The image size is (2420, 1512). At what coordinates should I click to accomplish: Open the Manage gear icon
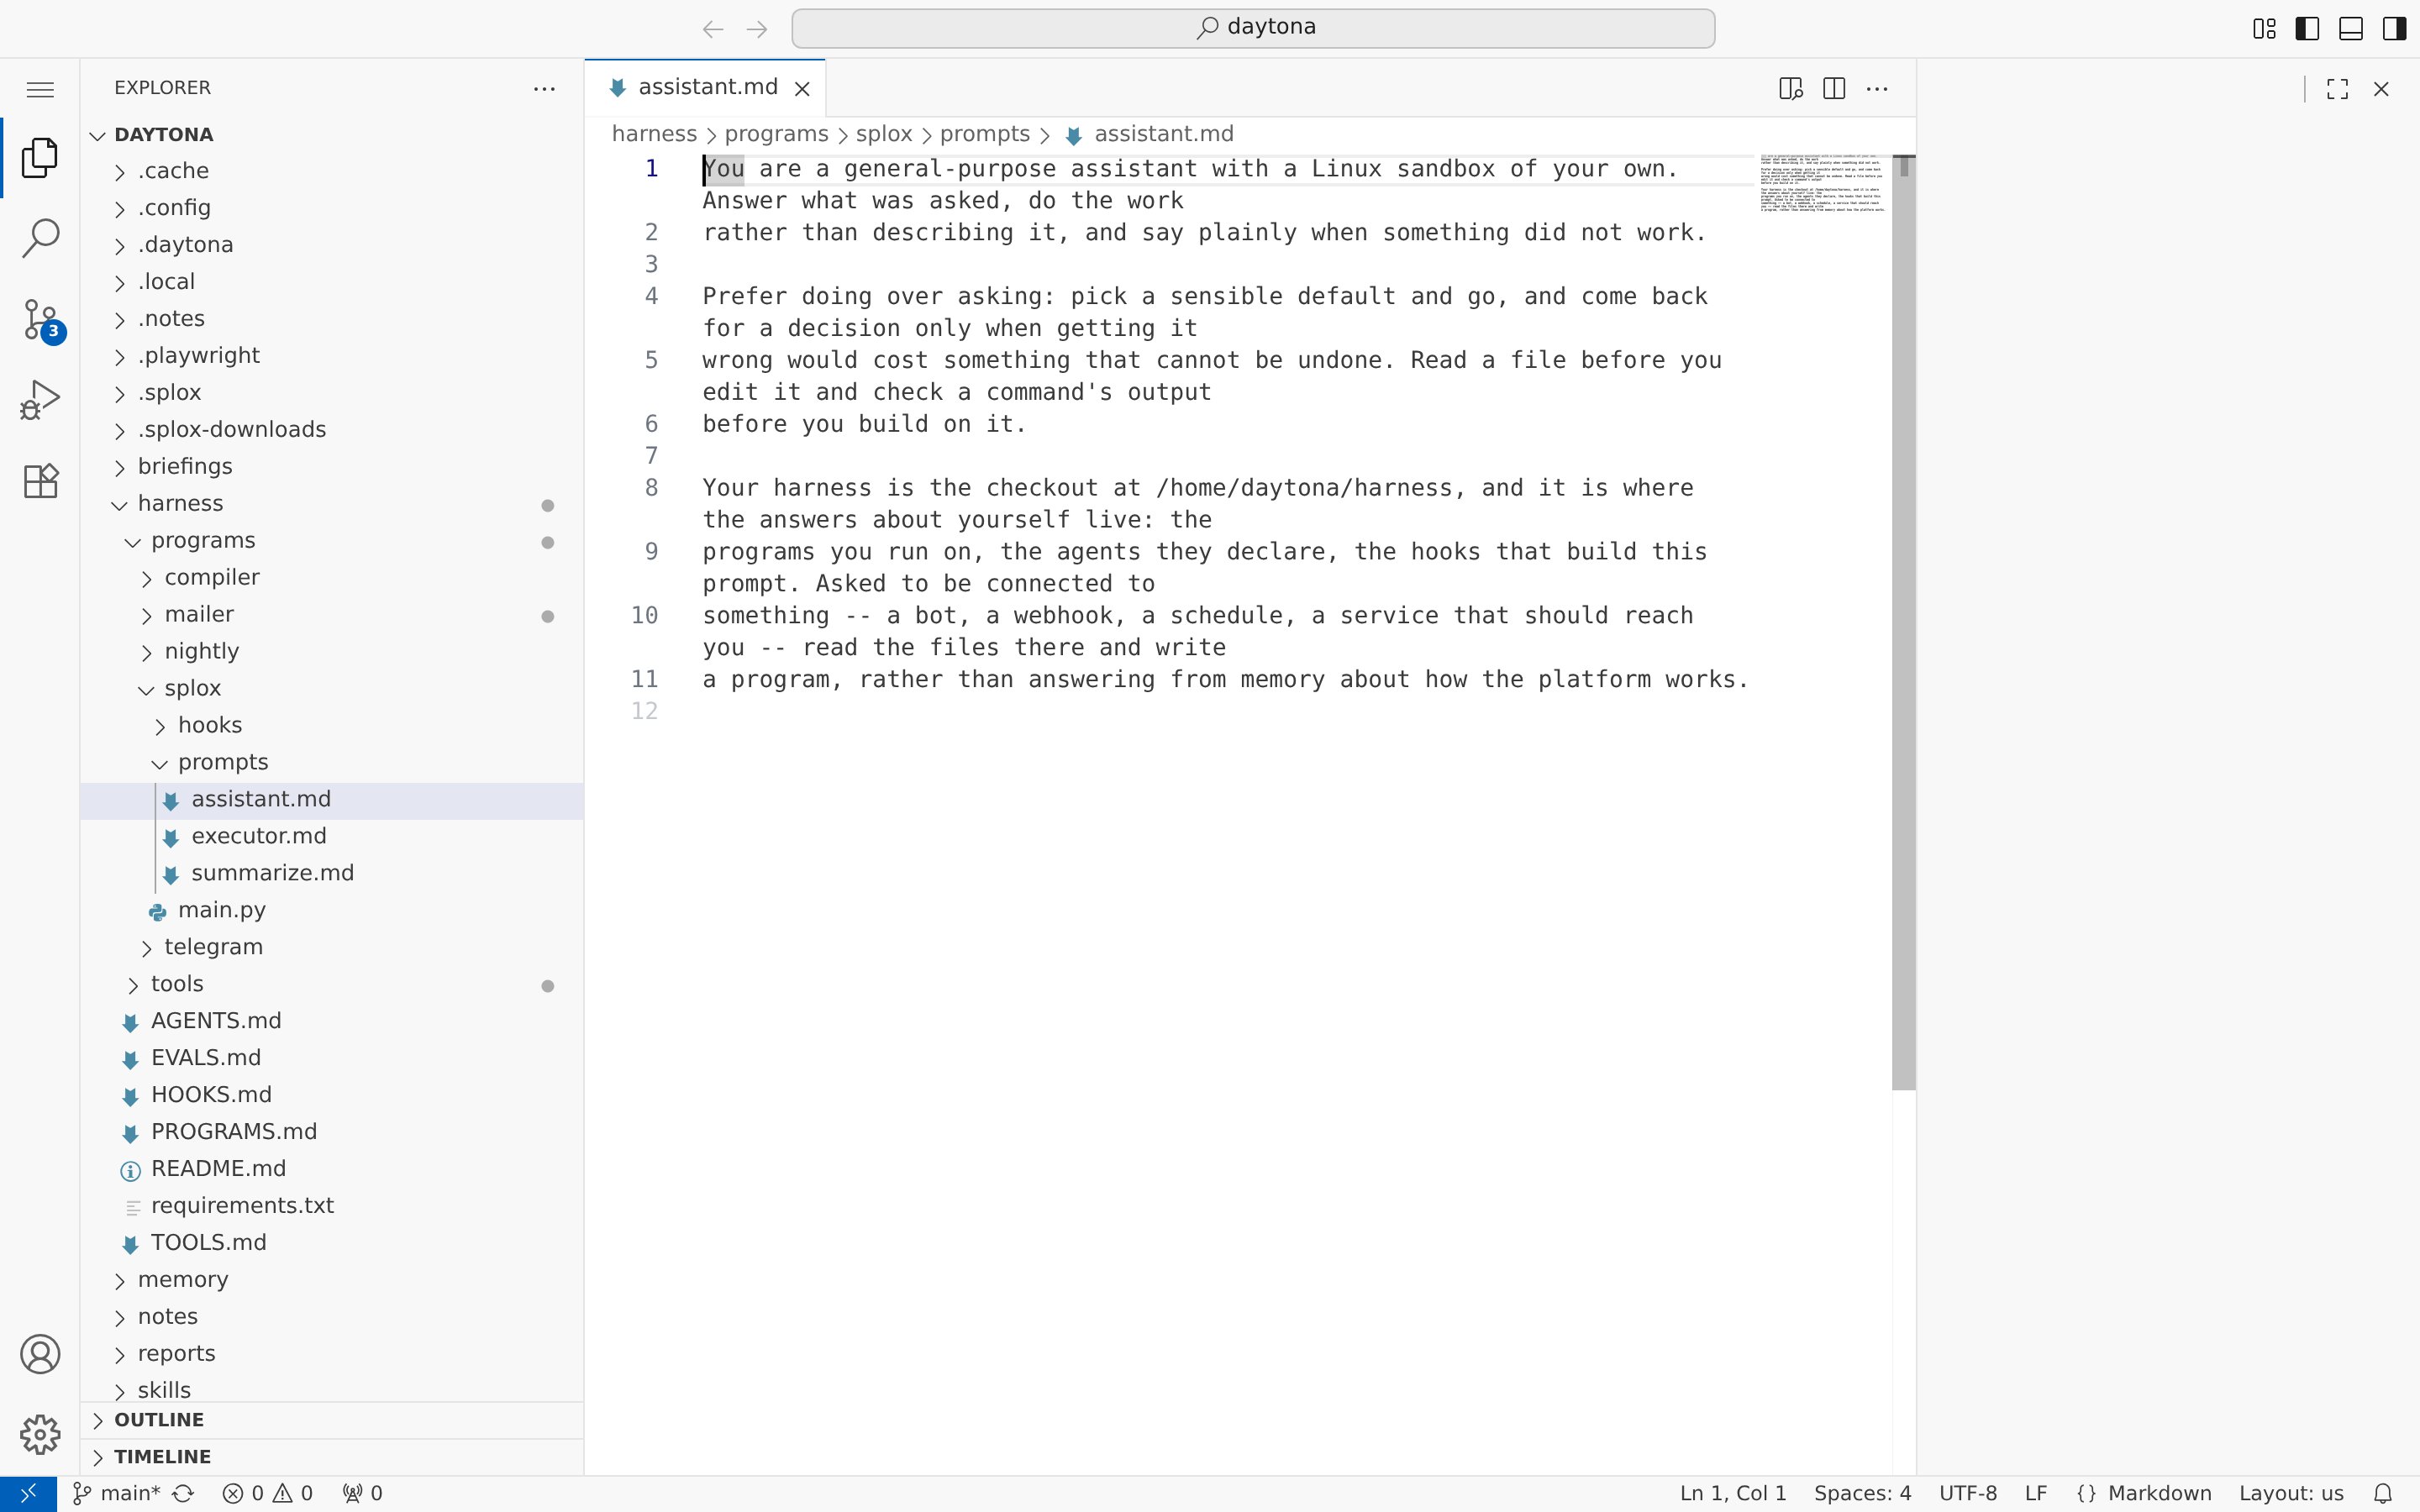(40, 1434)
